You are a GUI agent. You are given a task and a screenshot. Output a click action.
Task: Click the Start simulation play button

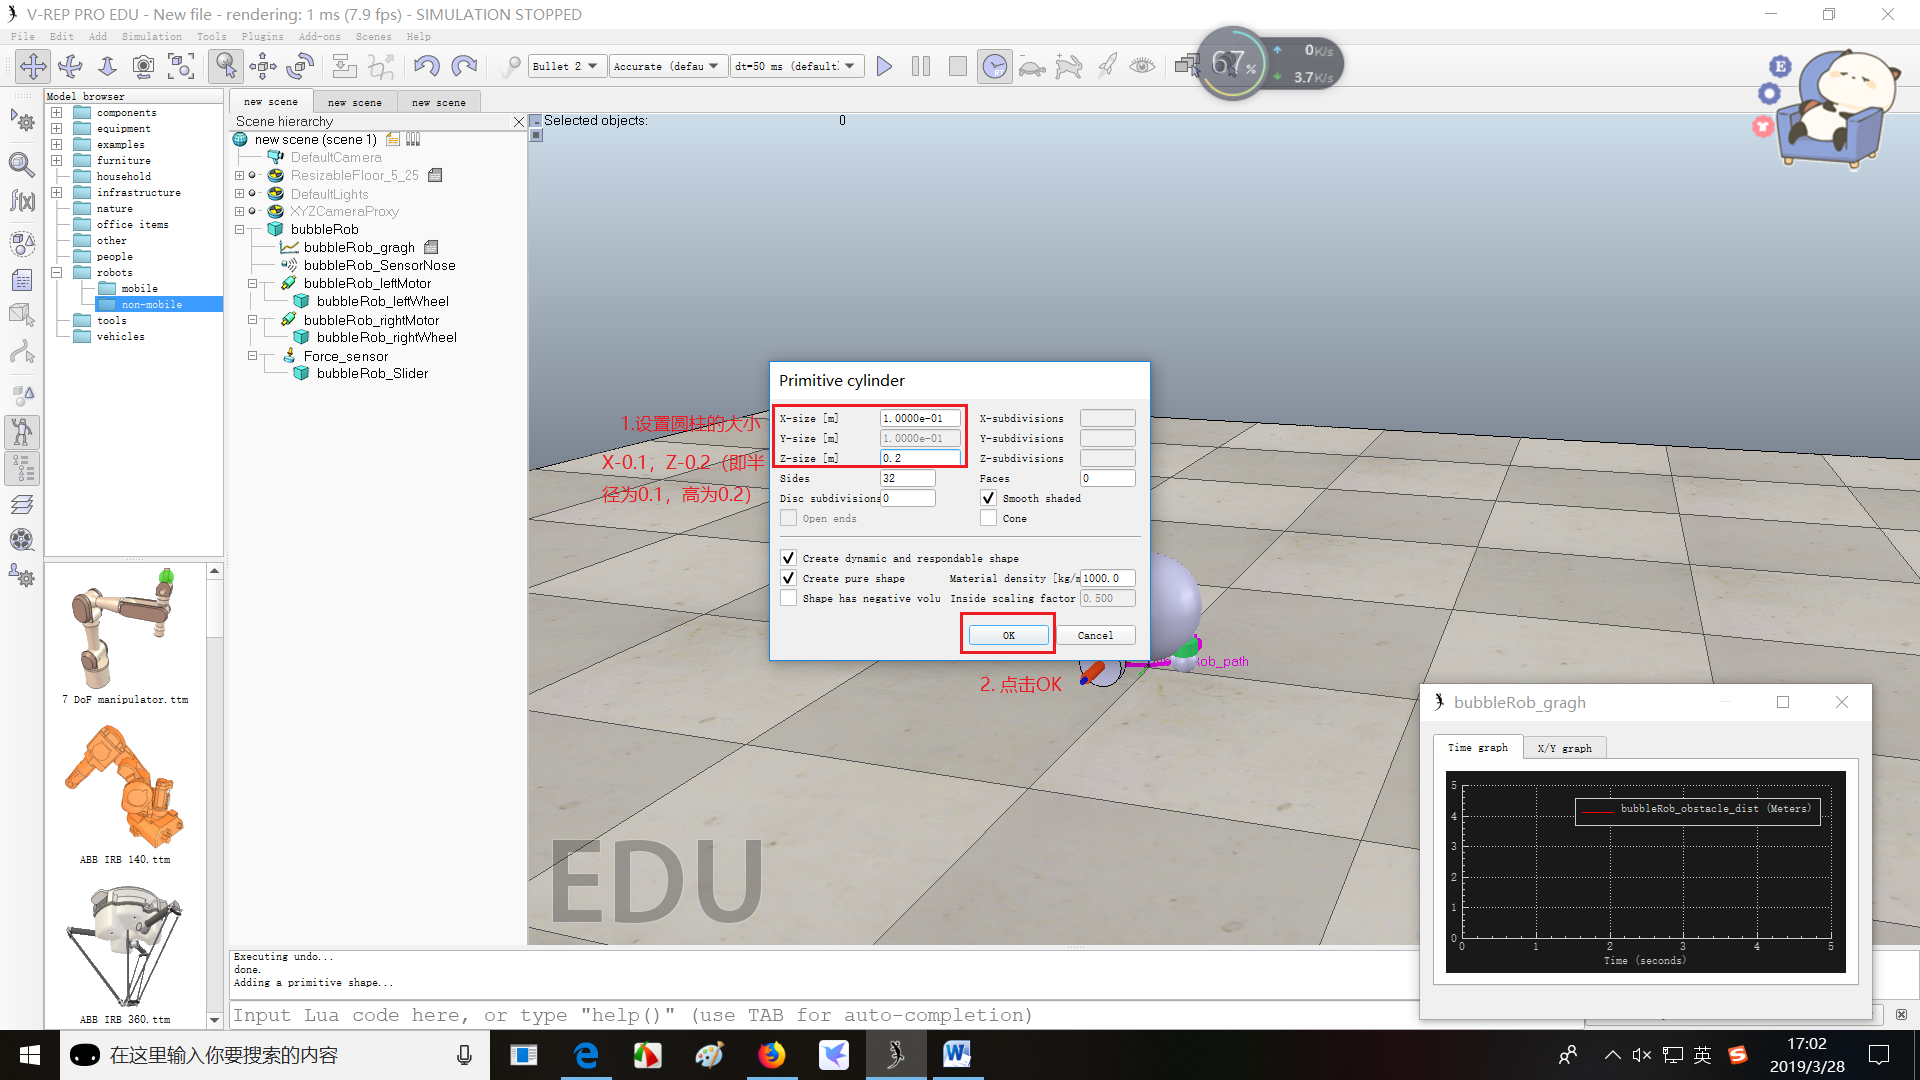(884, 67)
